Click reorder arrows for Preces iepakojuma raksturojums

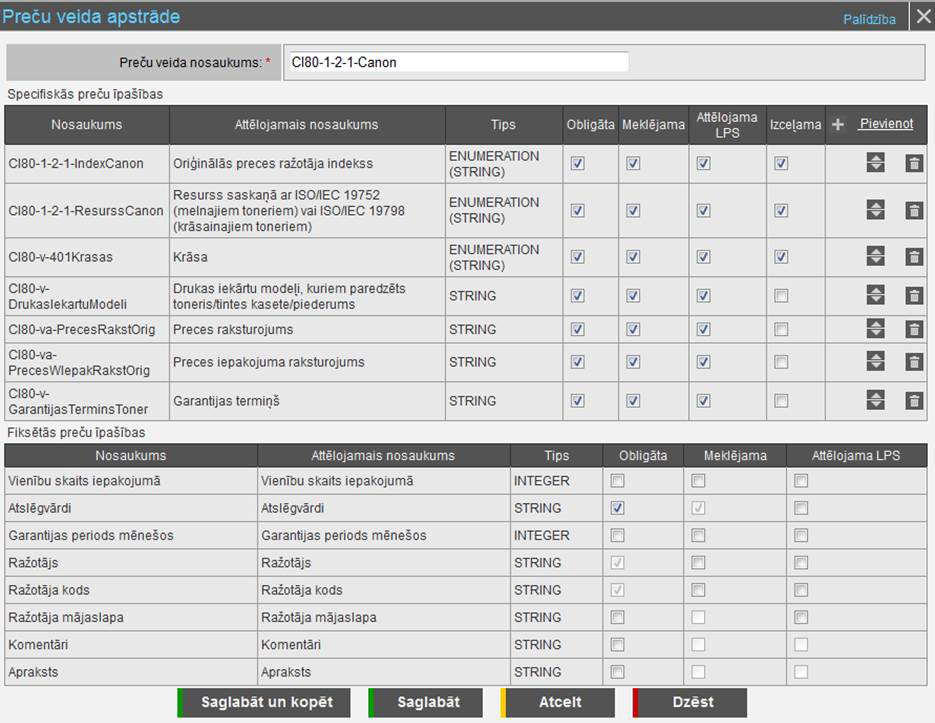875,362
